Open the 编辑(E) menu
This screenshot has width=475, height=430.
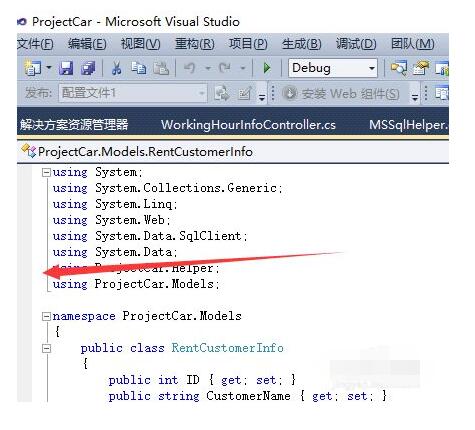coord(87,44)
